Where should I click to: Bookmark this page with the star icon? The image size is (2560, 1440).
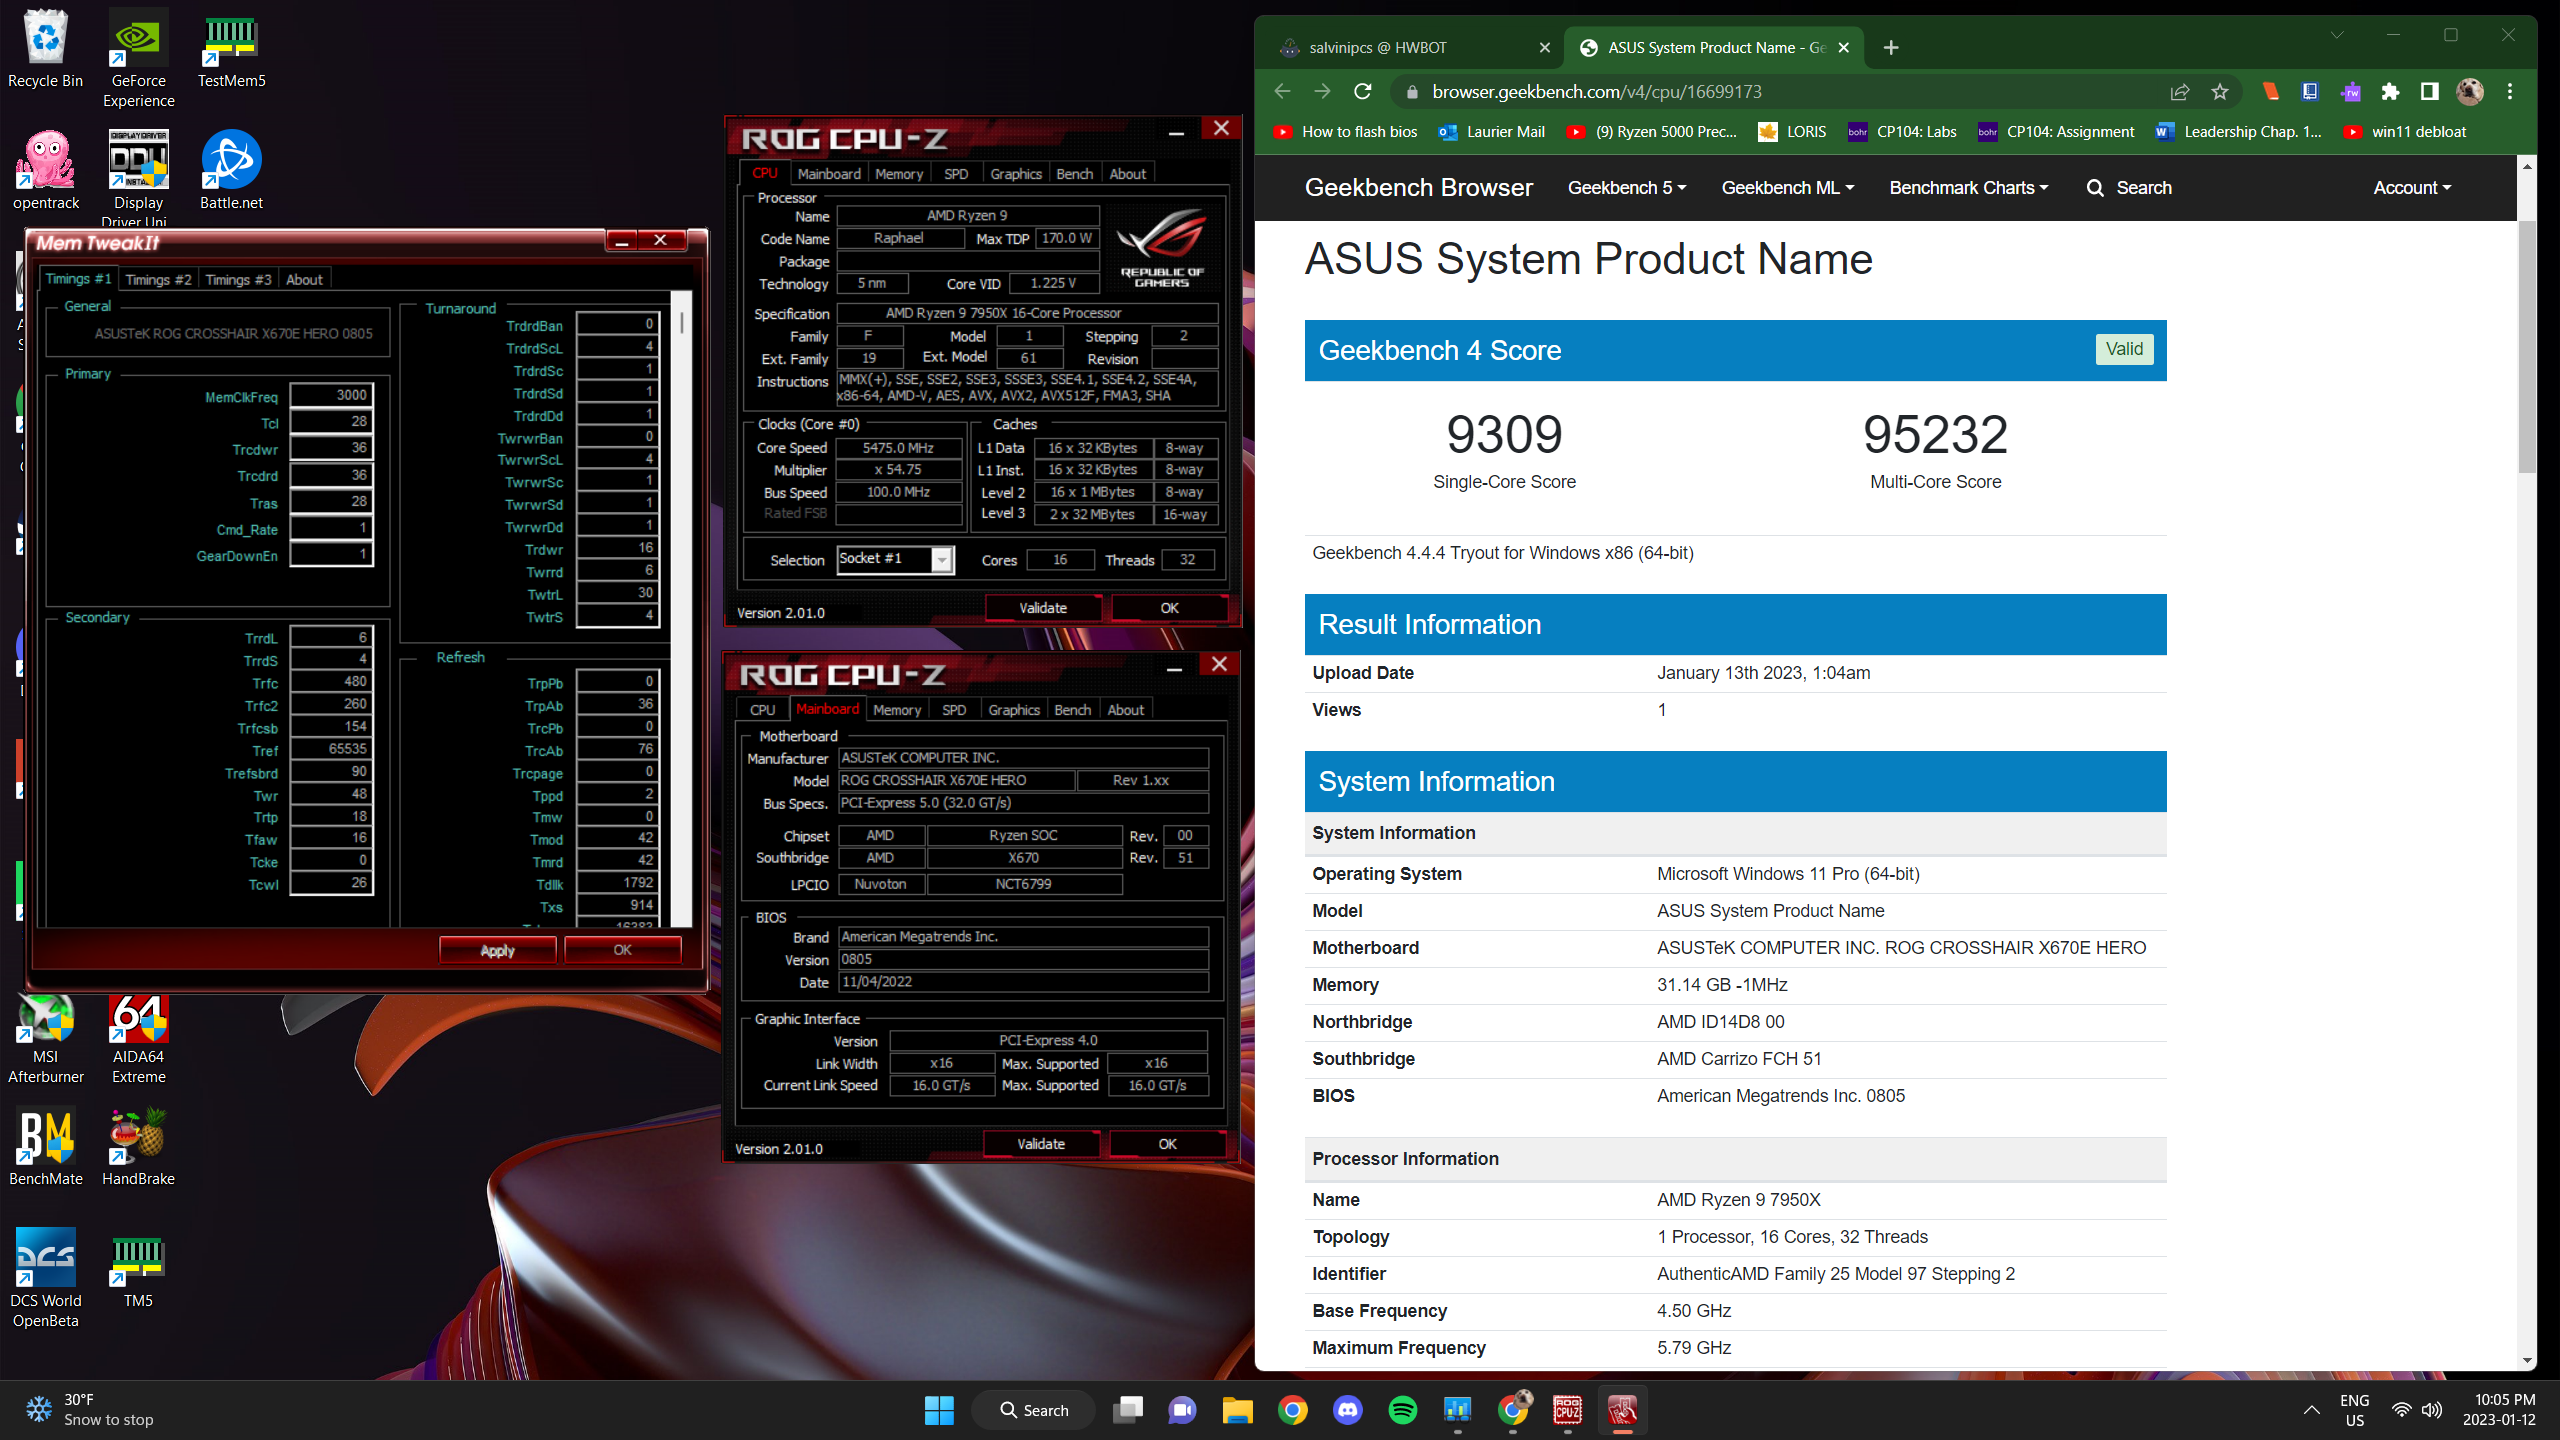click(x=2220, y=92)
